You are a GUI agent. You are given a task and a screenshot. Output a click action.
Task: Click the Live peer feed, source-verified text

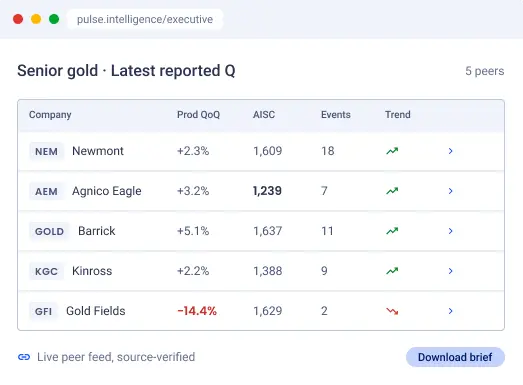(x=116, y=357)
